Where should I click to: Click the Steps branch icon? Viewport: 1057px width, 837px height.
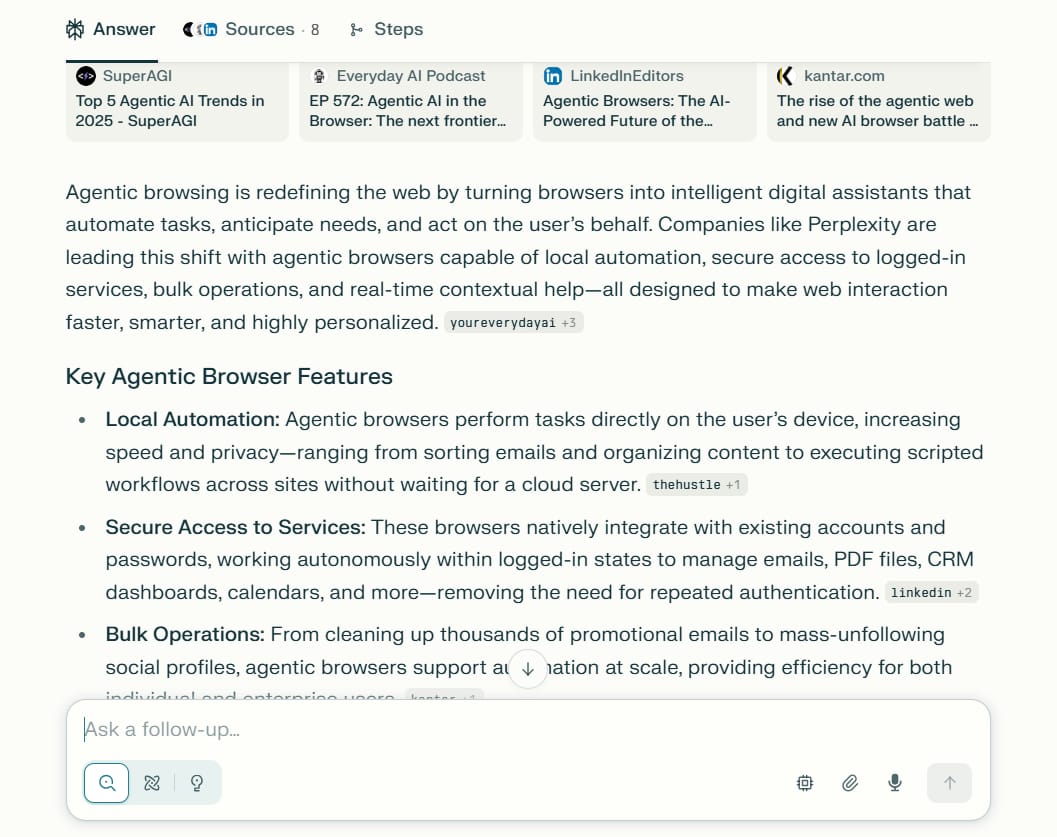pos(357,30)
